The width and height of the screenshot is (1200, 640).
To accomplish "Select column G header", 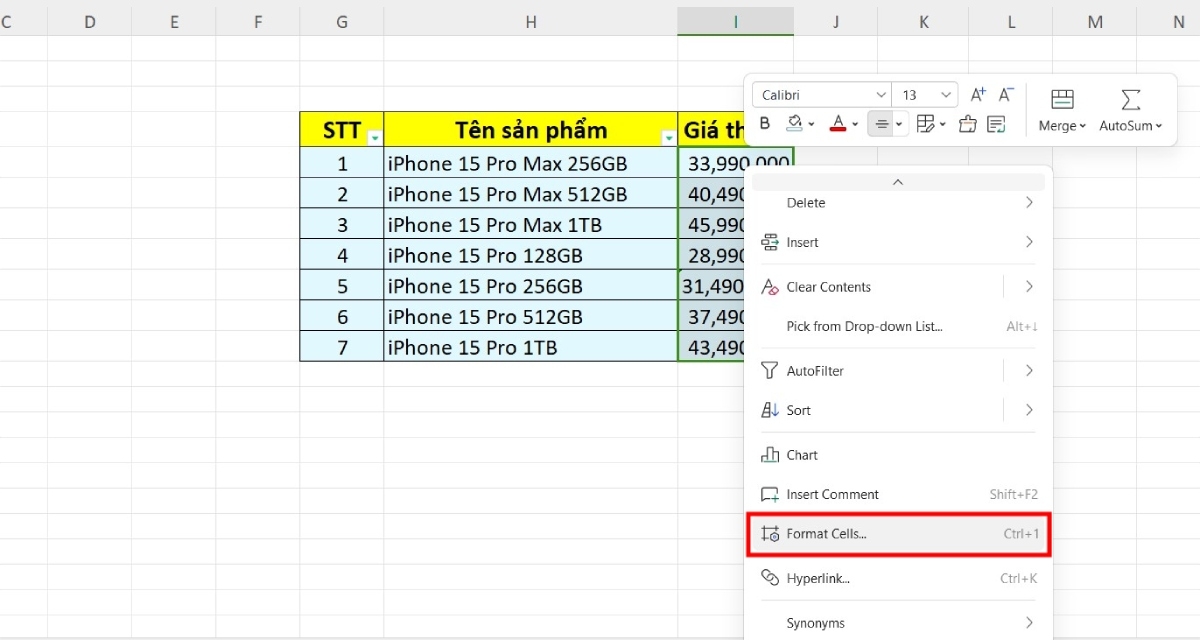I will coord(342,21).
